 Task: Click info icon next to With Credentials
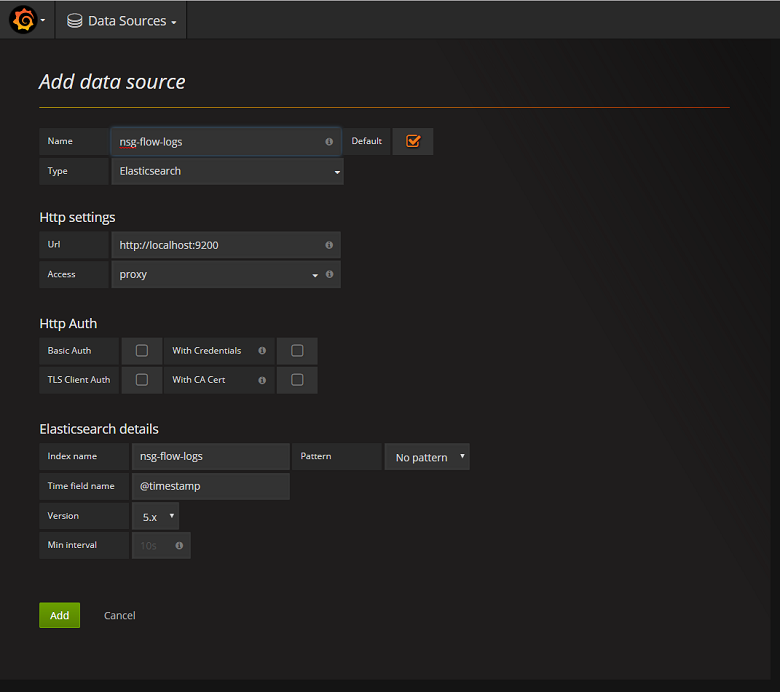tap(262, 351)
